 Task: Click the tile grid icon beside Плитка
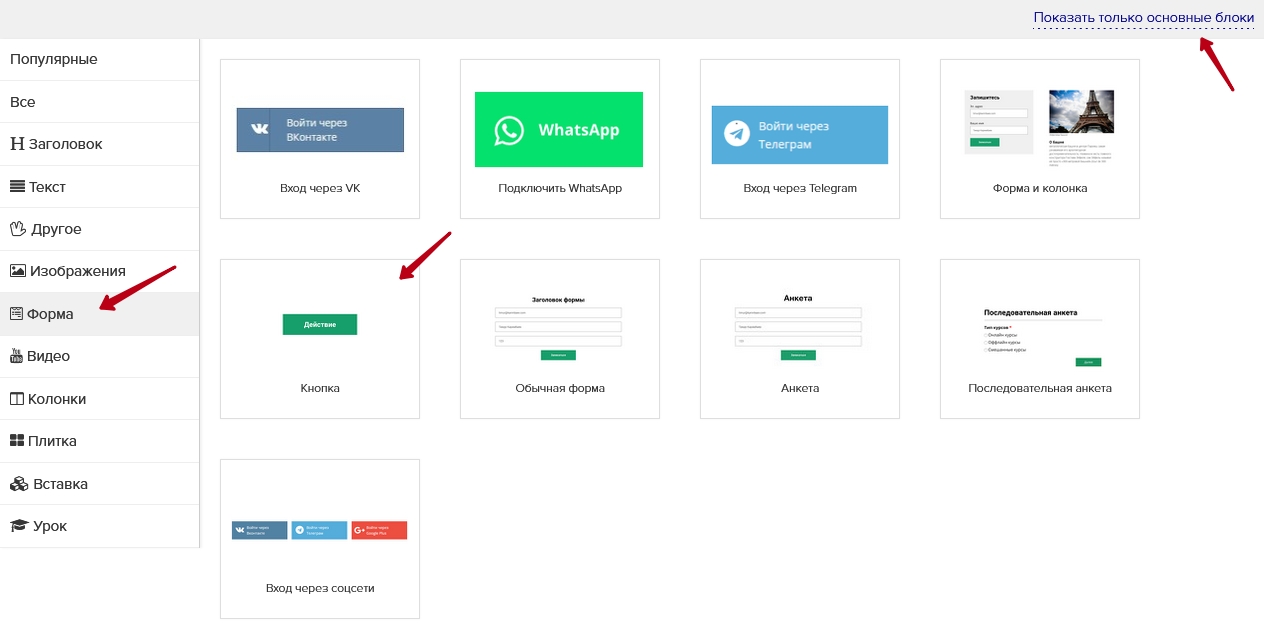[17, 441]
